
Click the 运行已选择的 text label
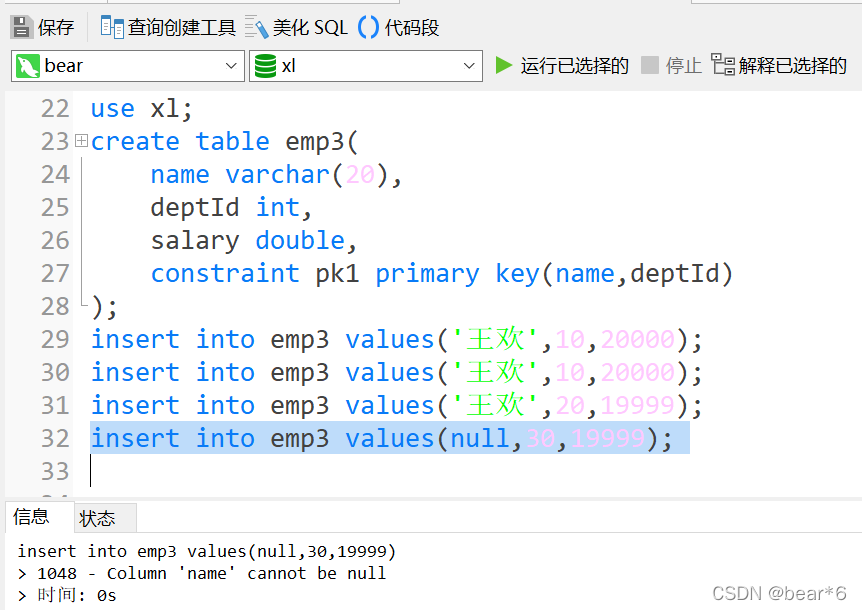[x=574, y=65]
